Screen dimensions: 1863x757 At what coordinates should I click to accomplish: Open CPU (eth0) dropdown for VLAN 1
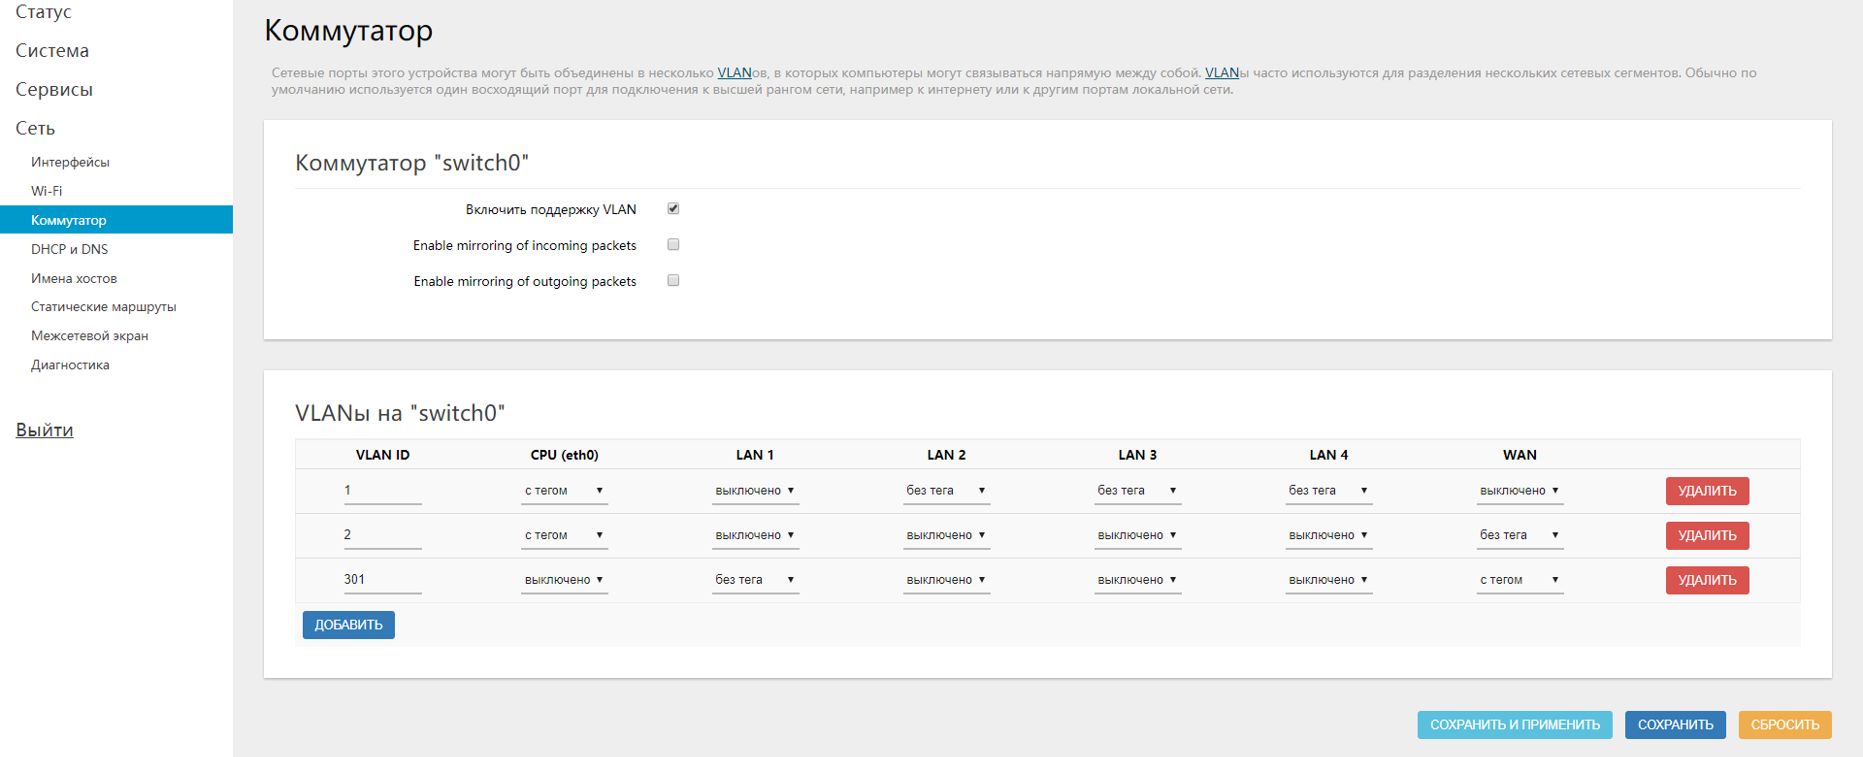[564, 491]
